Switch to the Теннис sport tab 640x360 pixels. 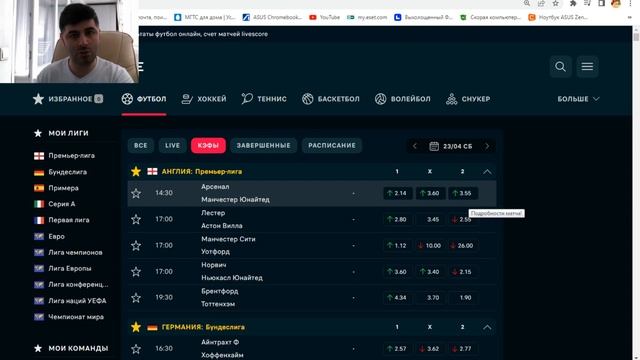tap(264, 99)
